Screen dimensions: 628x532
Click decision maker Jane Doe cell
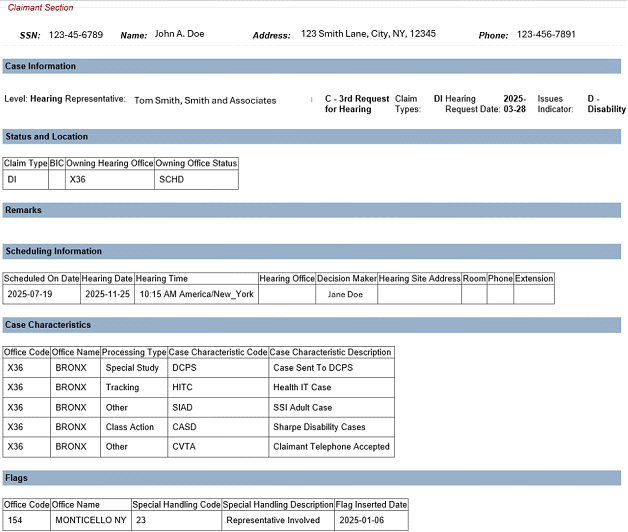click(x=346, y=295)
